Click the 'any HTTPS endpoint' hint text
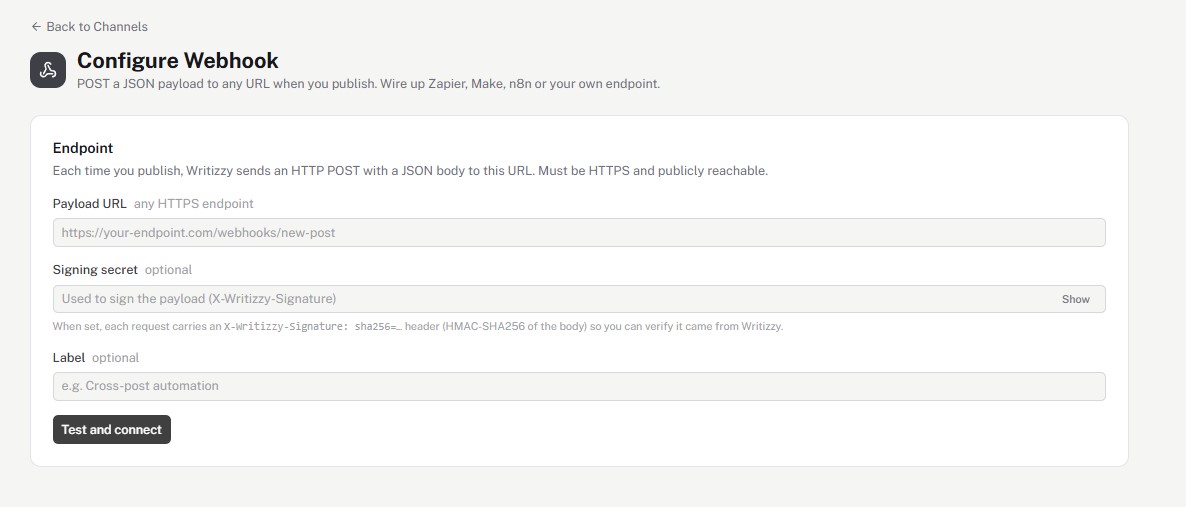Viewport: 1186px width, 507px height. (194, 204)
